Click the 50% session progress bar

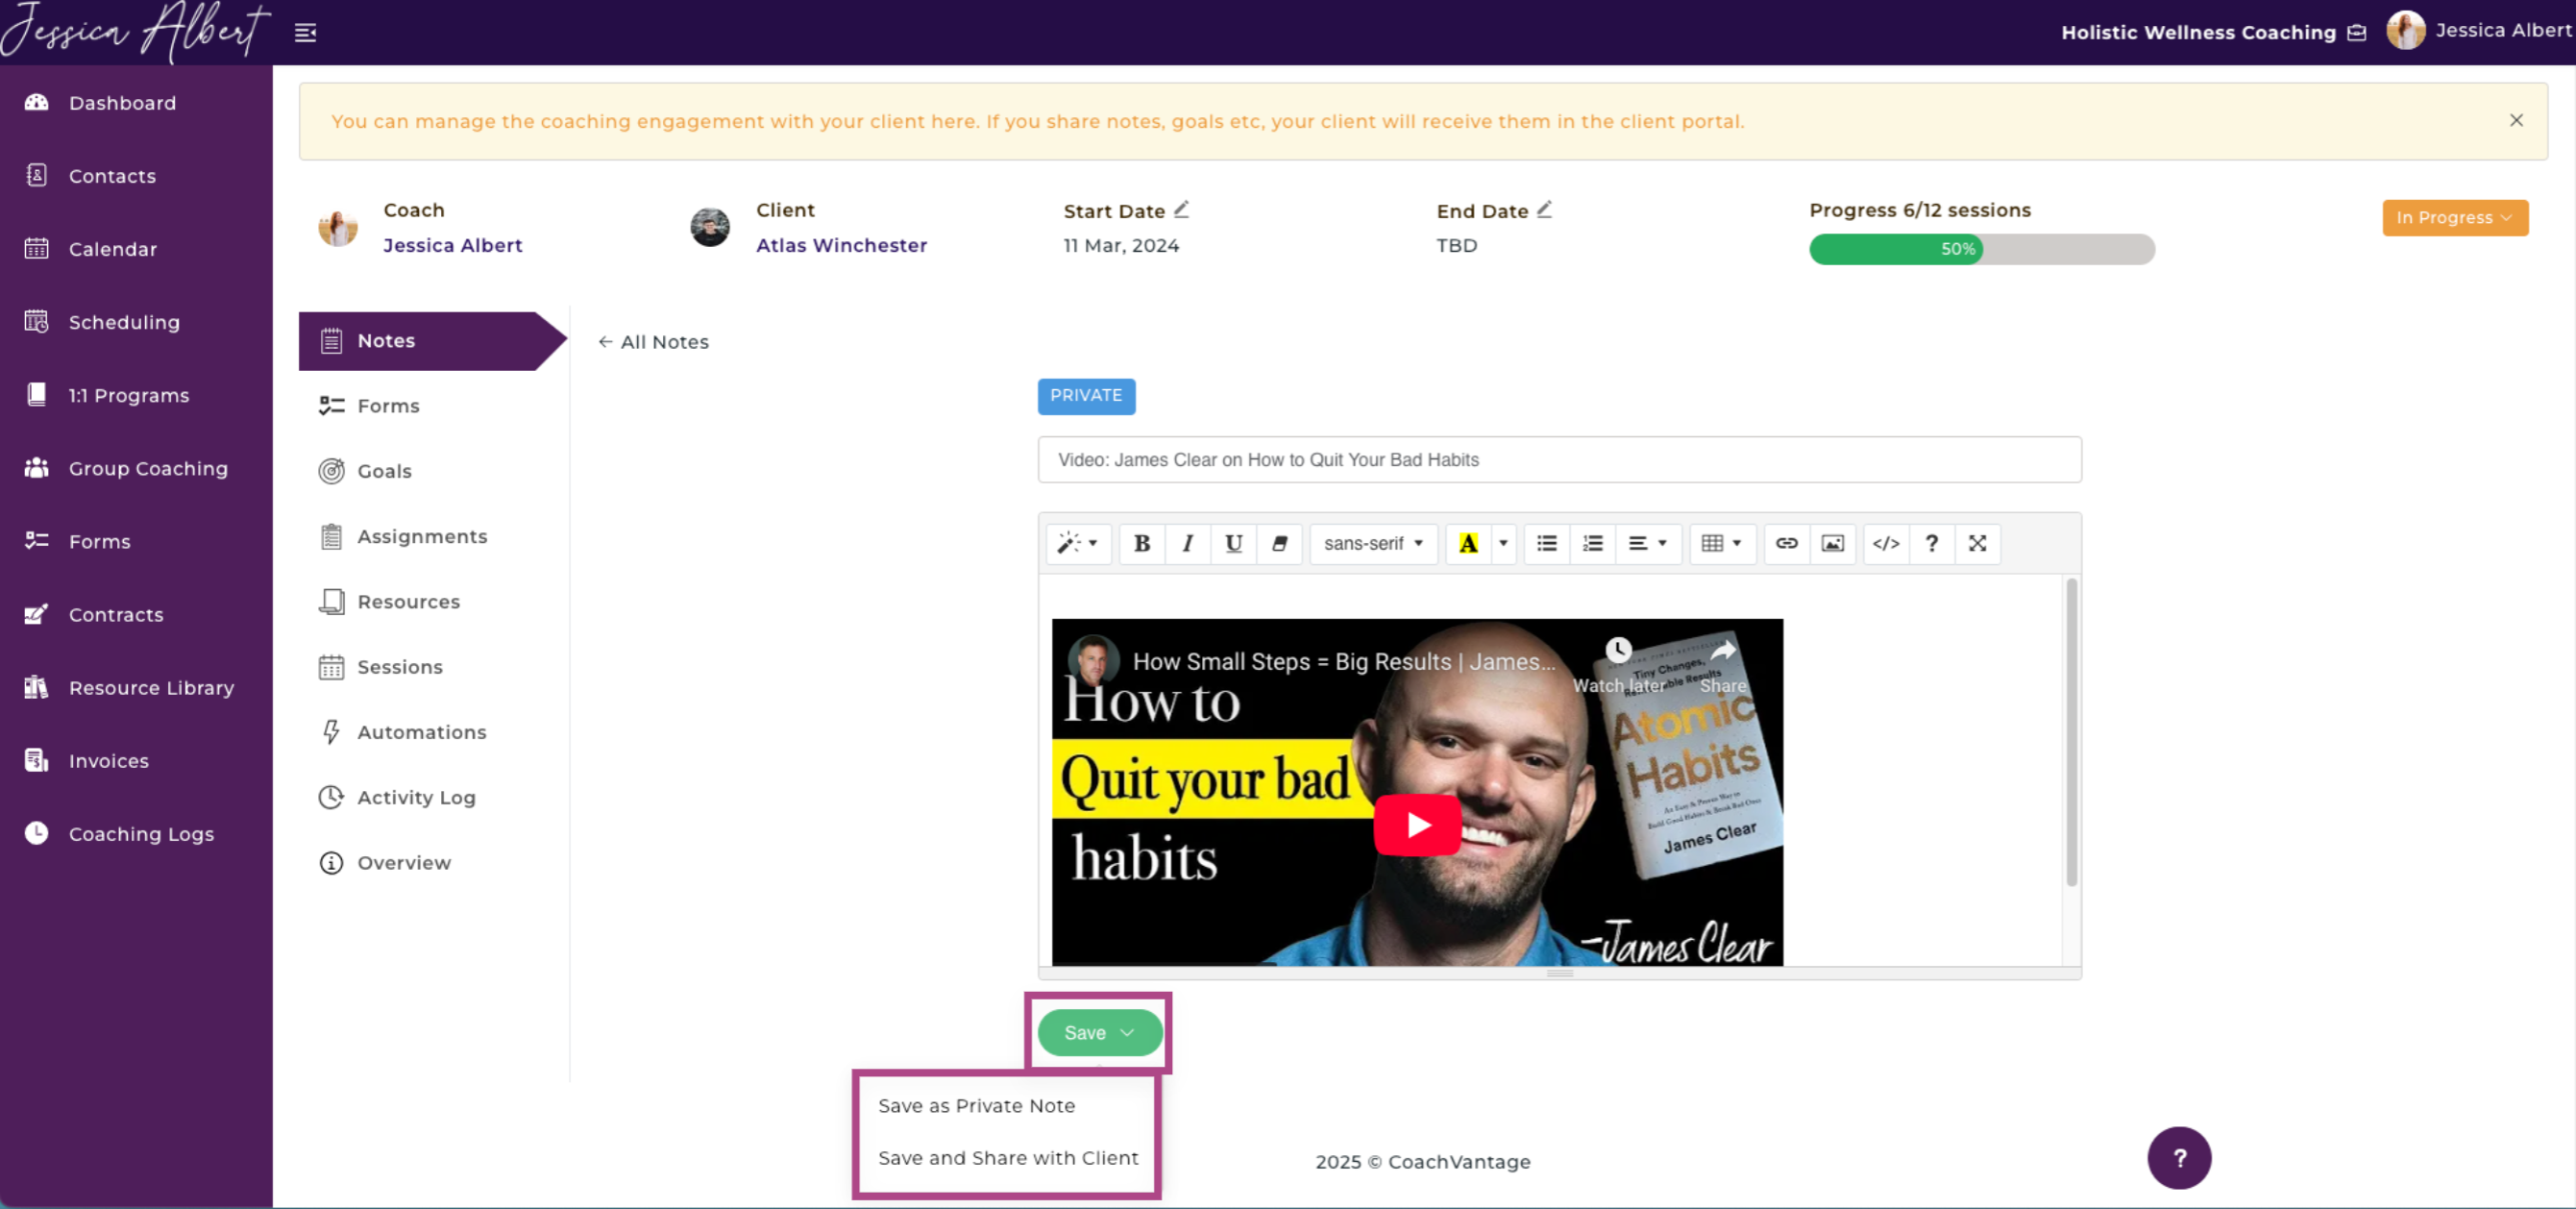pos(1981,249)
